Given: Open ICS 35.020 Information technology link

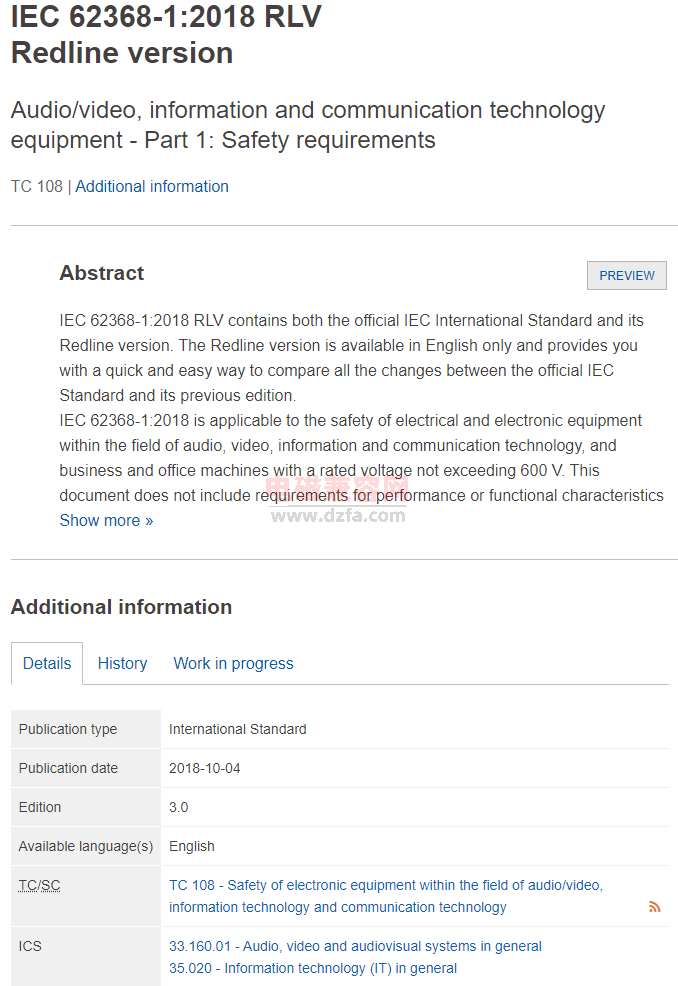Looking at the screenshot, I should (x=313, y=968).
